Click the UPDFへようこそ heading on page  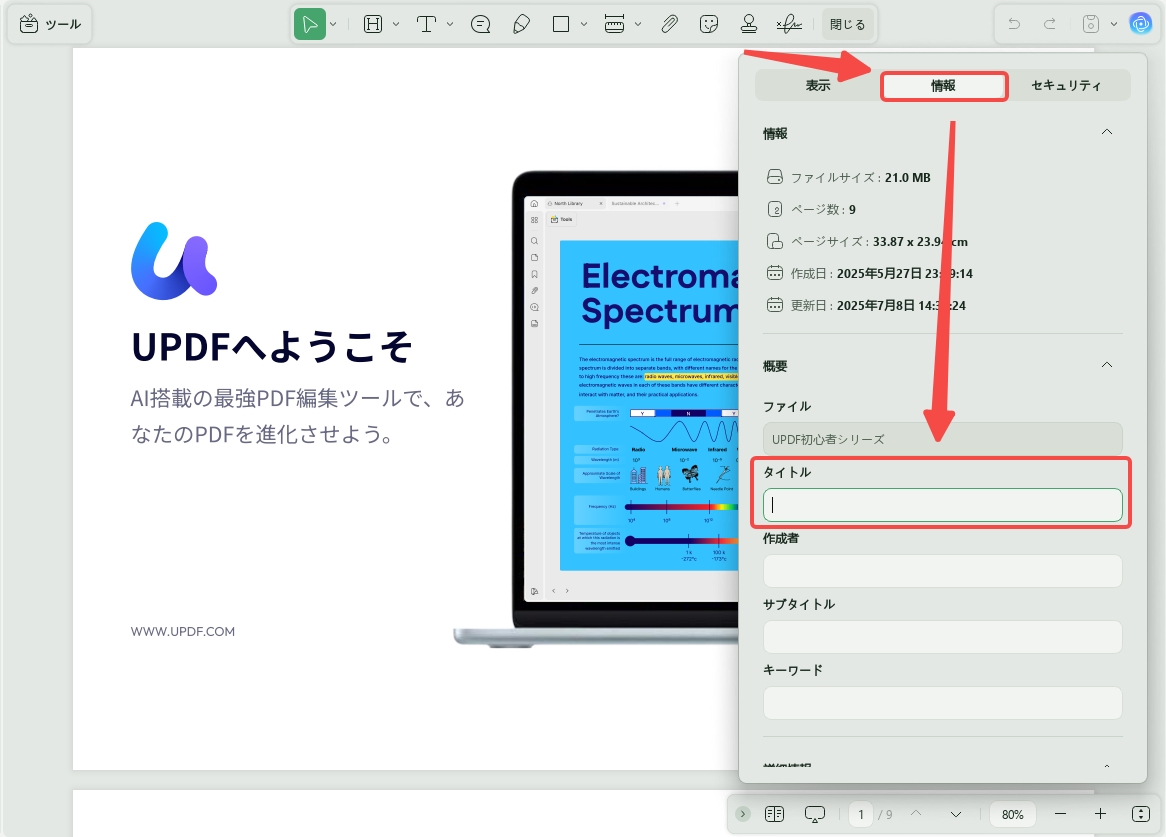pyautogui.click(x=271, y=346)
